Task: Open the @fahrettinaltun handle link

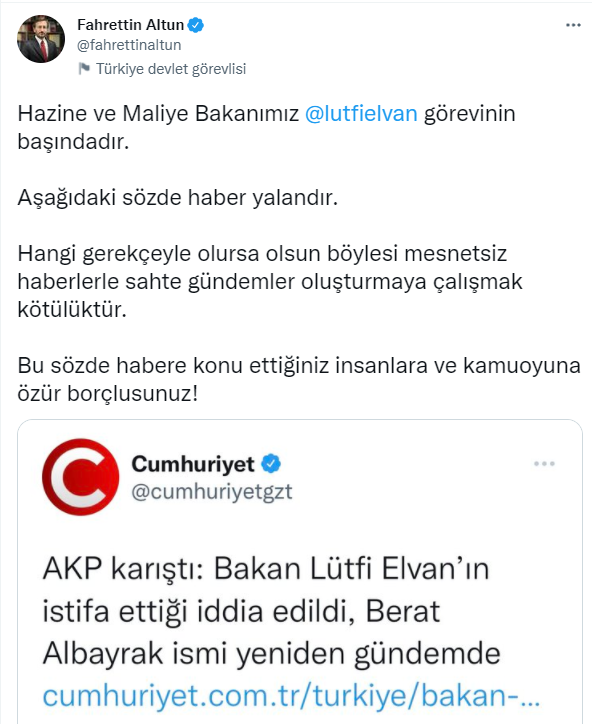Action: [129, 45]
